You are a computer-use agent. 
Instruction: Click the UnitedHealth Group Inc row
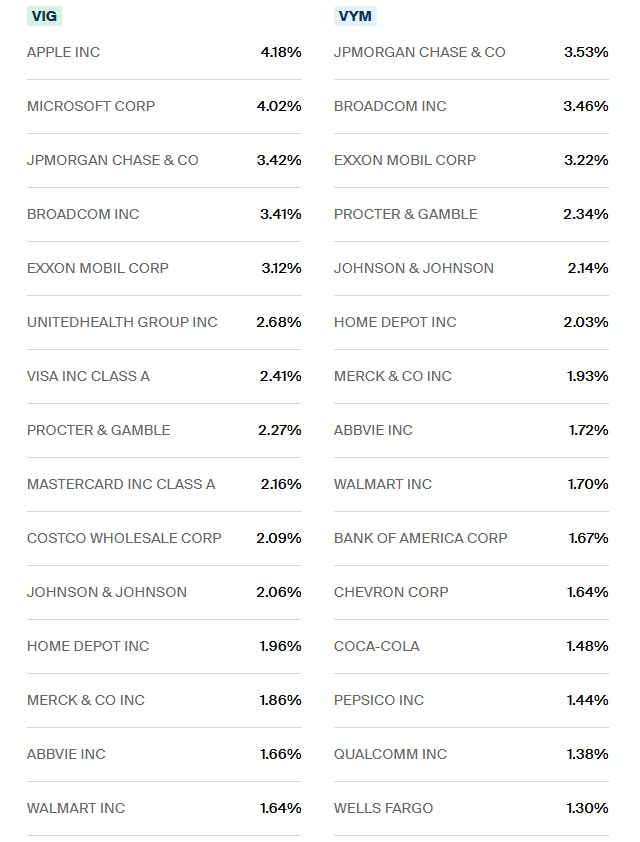pos(122,322)
